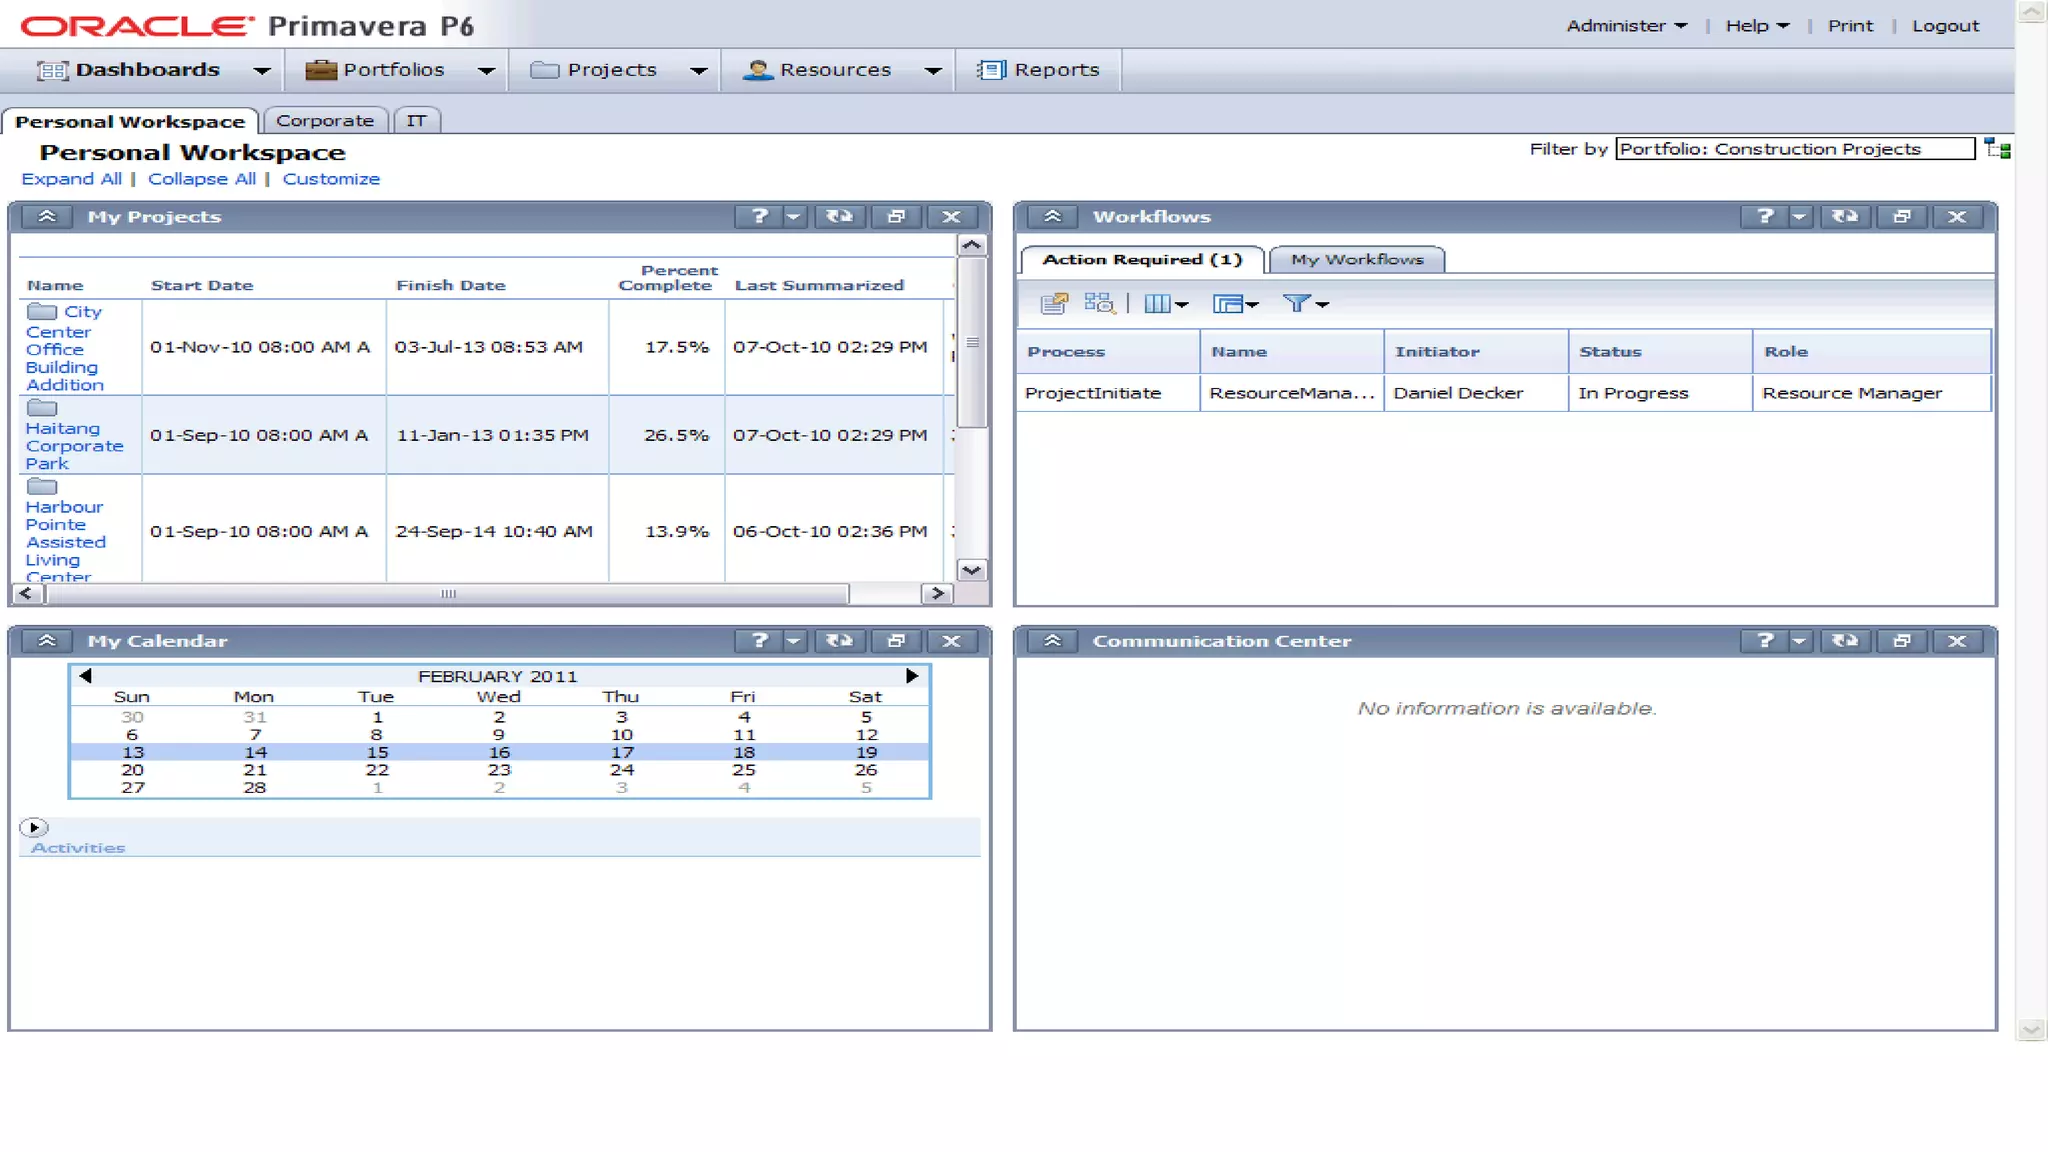The height and width of the screenshot is (1152, 2048).
Task: Click the Customize link
Action: 331,178
